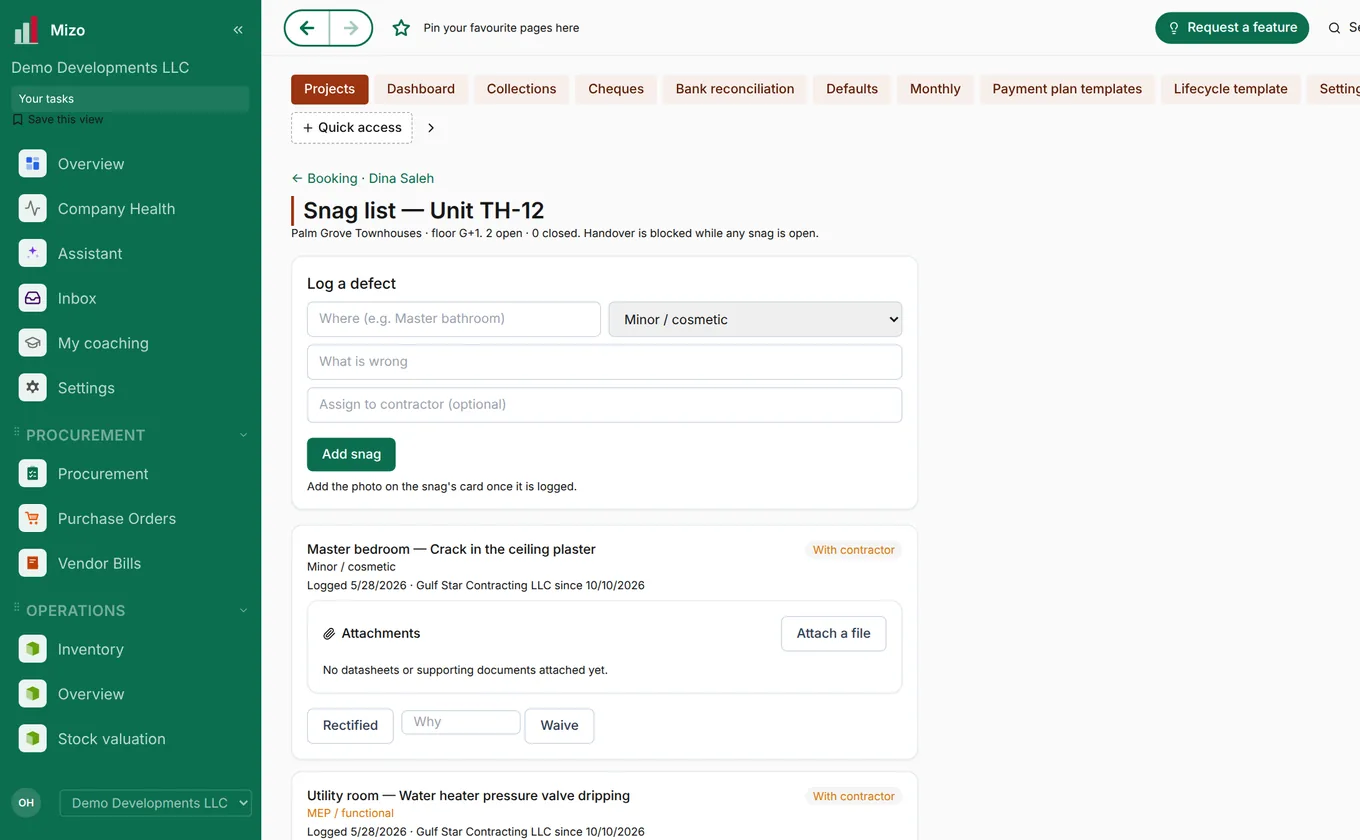Collapse the sidebar with the double-chevron icon
Viewport: 1360px width, 840px height.
(x=238, y=30)
